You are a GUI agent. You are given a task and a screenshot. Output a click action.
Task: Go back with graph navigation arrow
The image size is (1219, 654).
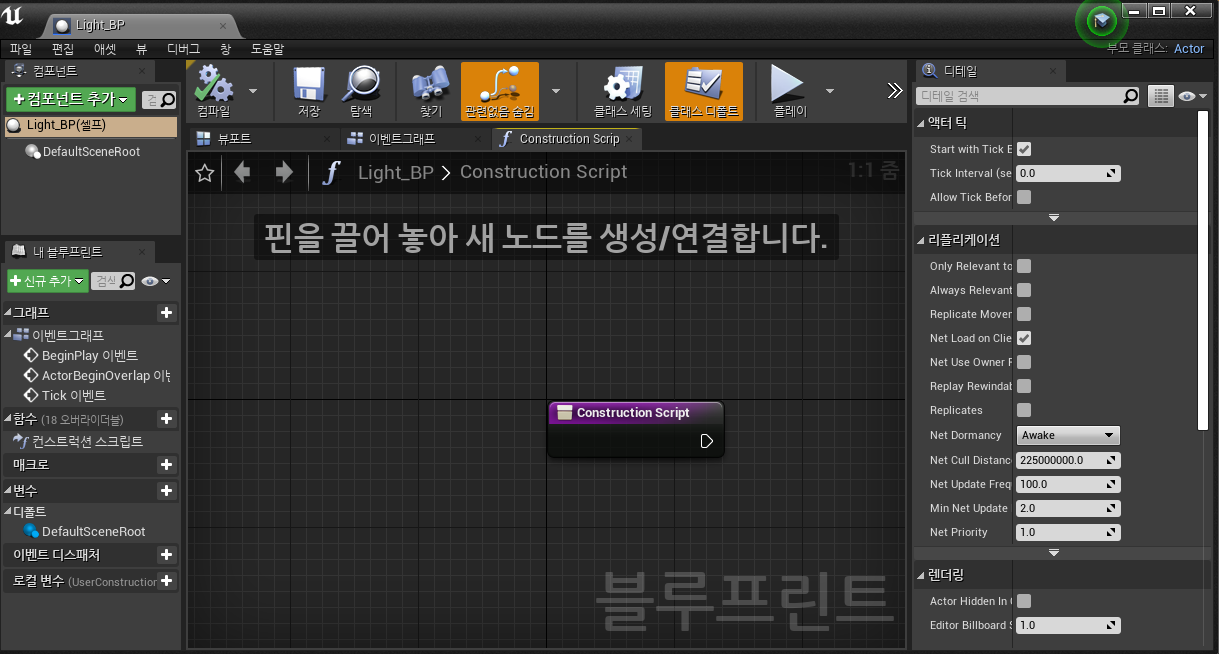point(242,172)
